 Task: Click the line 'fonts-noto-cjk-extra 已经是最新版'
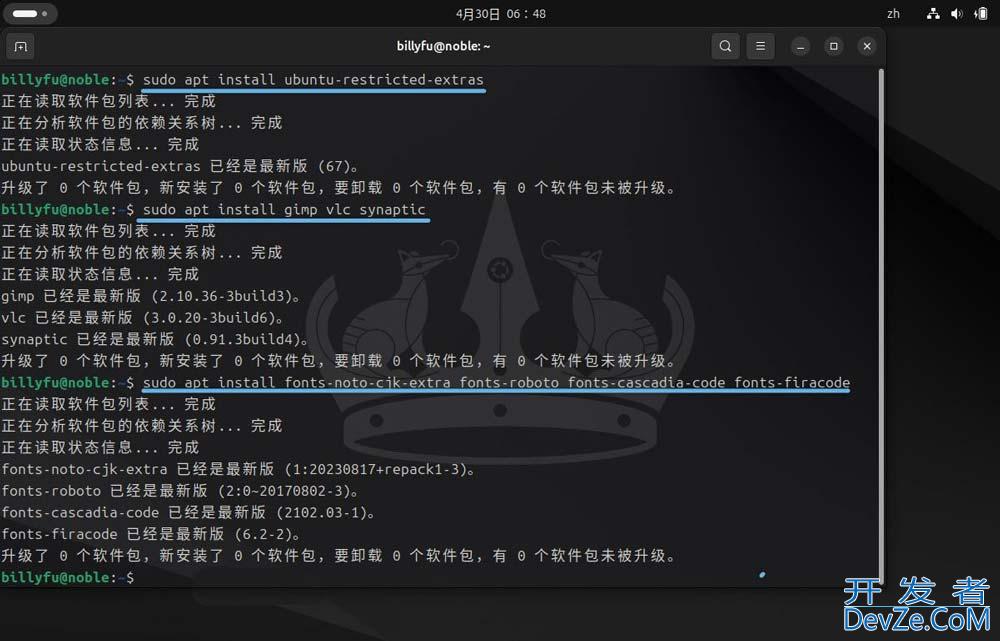tap(239, 469)
